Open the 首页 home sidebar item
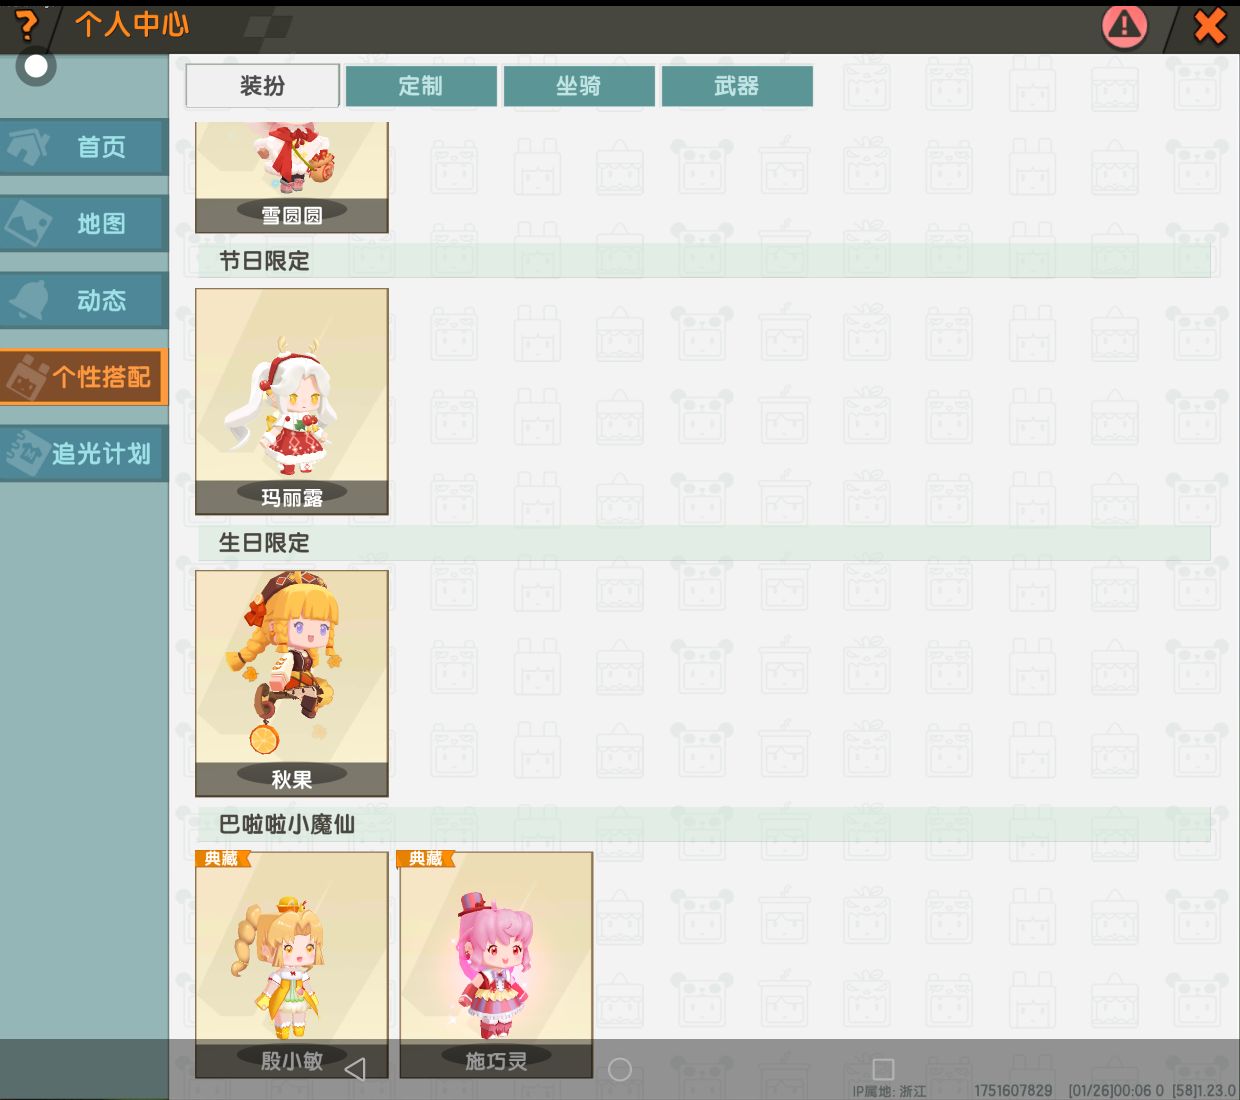1240x1100 pixels. click(84, 147)
